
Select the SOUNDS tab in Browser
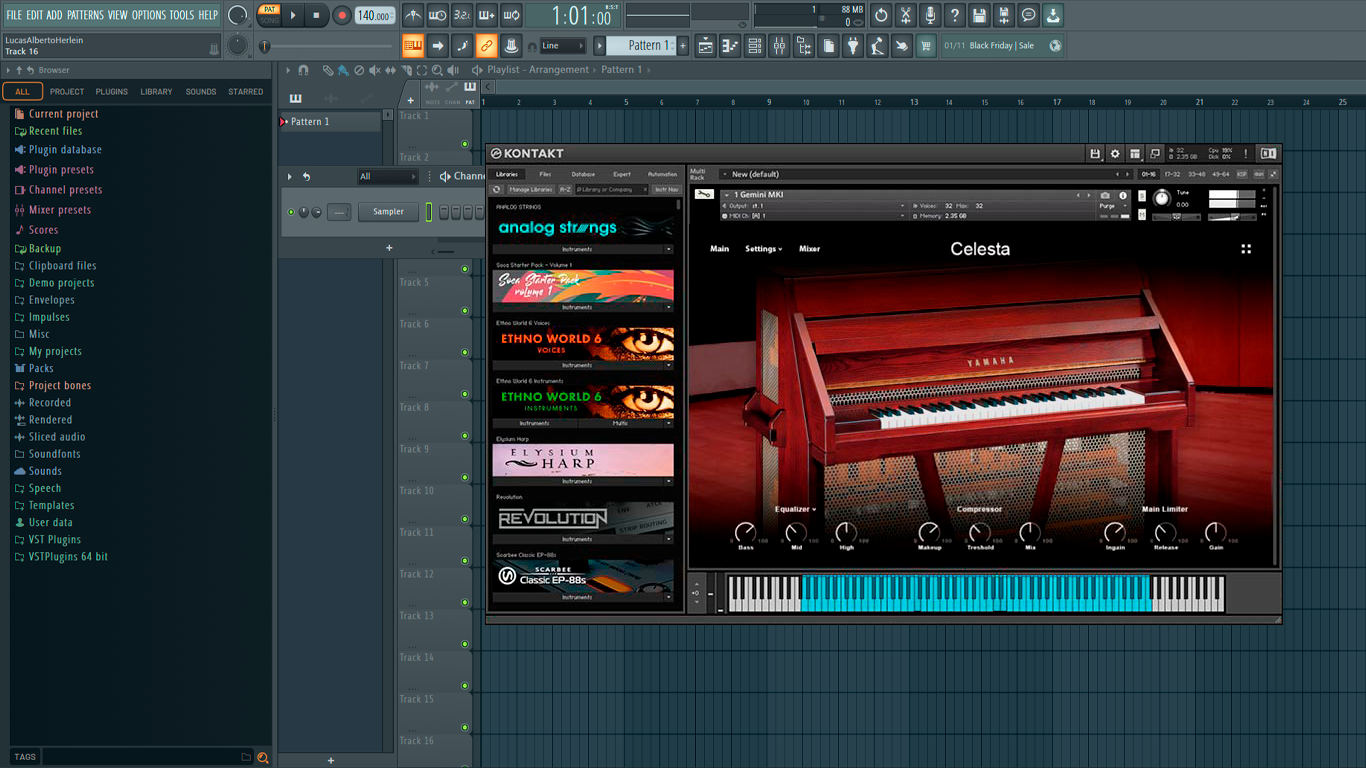click(201, 91)
